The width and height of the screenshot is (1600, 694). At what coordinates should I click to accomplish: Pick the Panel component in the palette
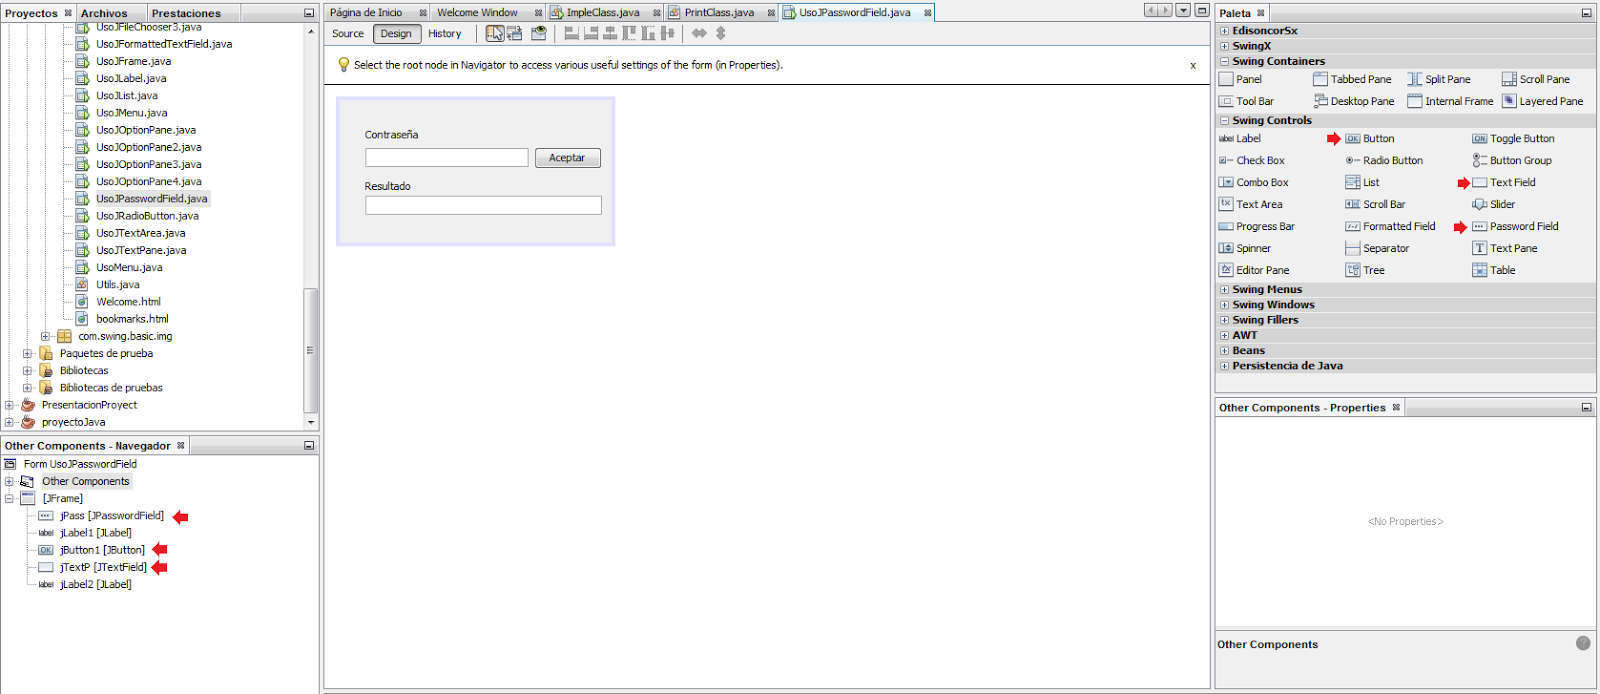tap(1240, 79)
